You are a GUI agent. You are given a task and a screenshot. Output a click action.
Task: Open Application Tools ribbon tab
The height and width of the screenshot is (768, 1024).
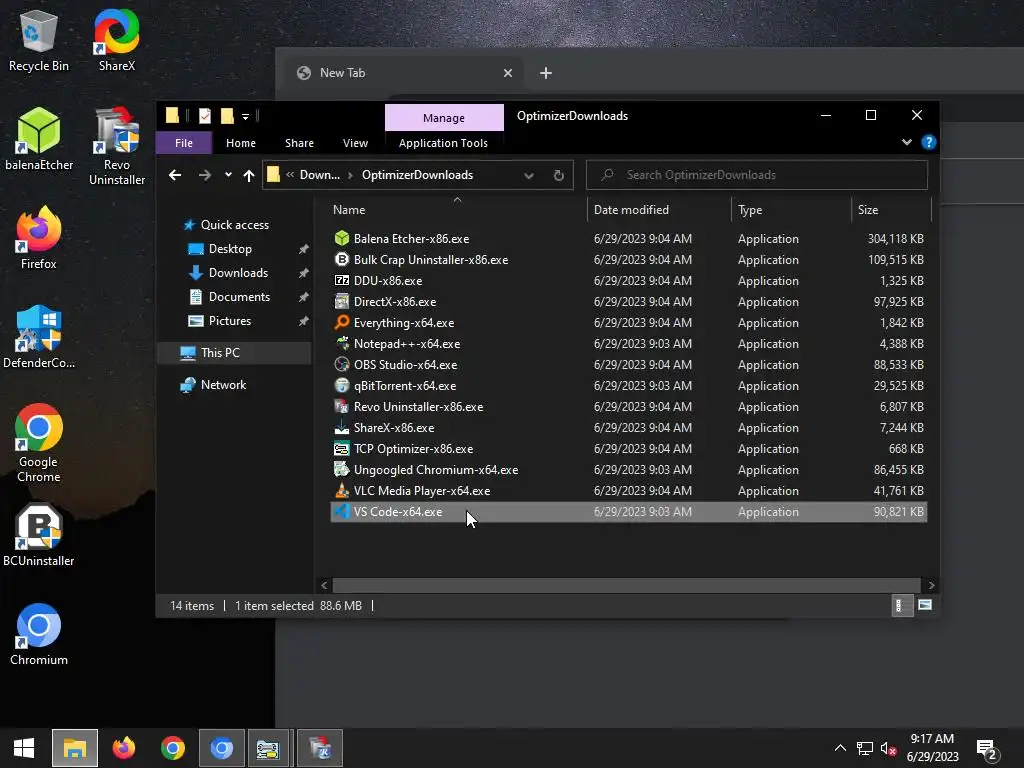tap(443, 143)
